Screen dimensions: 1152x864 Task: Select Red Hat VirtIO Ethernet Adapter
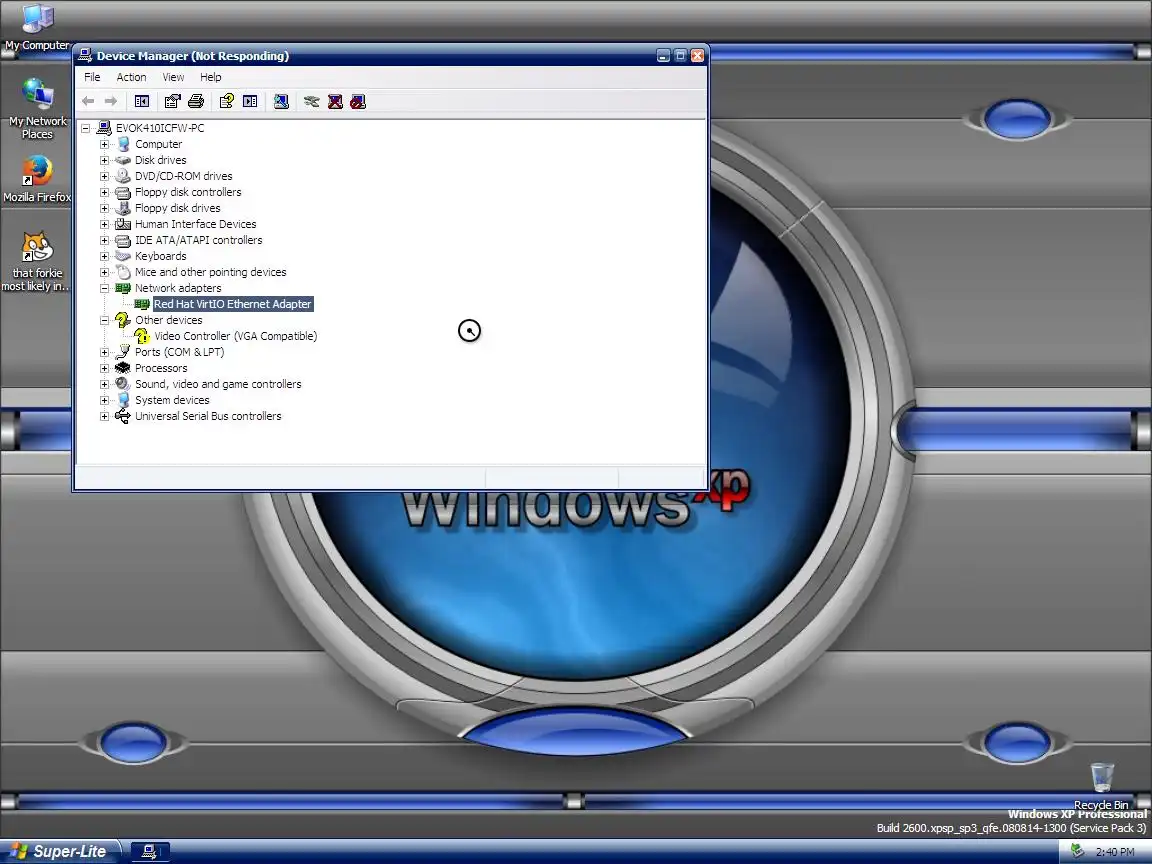coord(233,304)
